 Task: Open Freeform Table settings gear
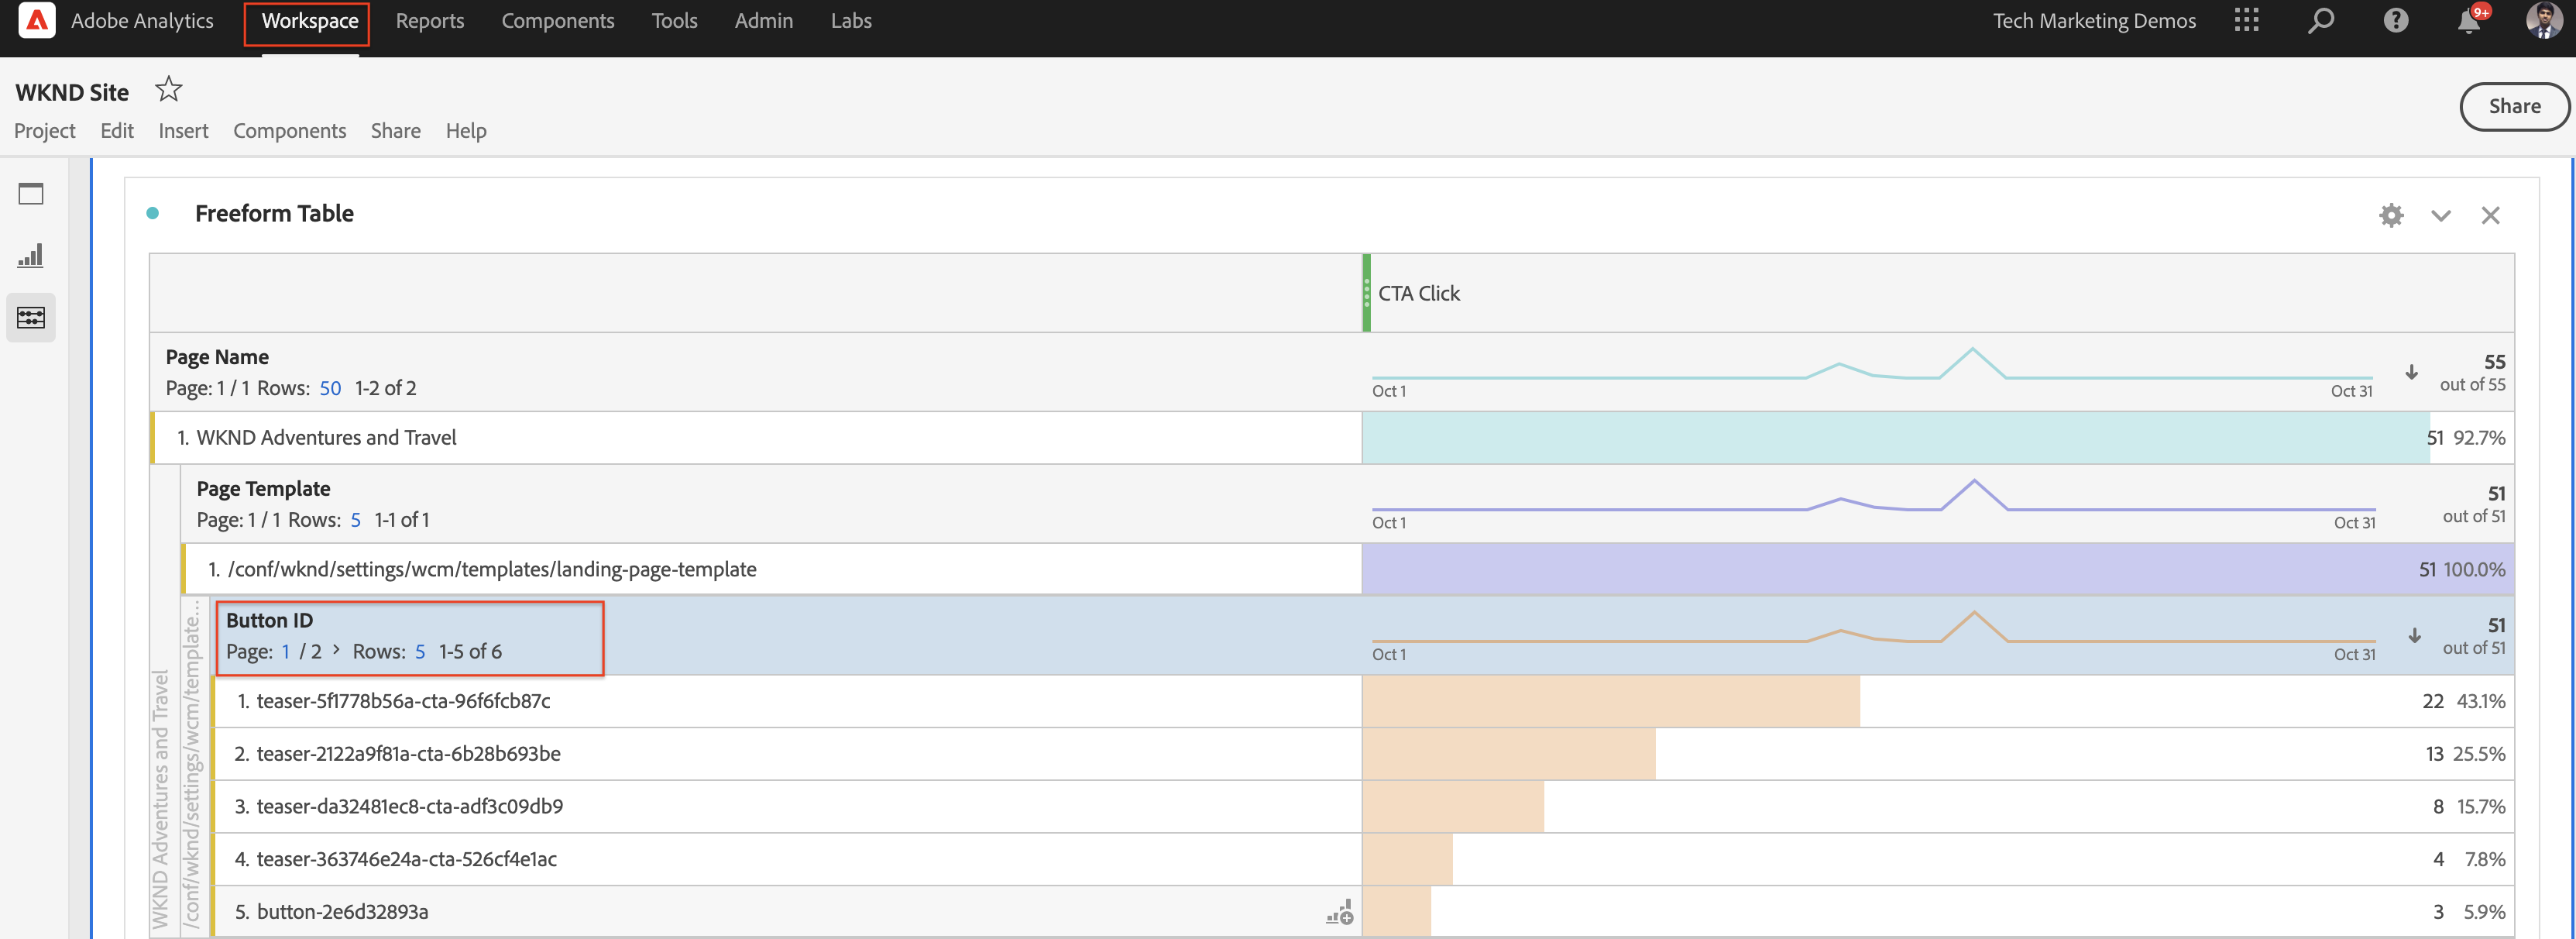tap(2390, 215)
